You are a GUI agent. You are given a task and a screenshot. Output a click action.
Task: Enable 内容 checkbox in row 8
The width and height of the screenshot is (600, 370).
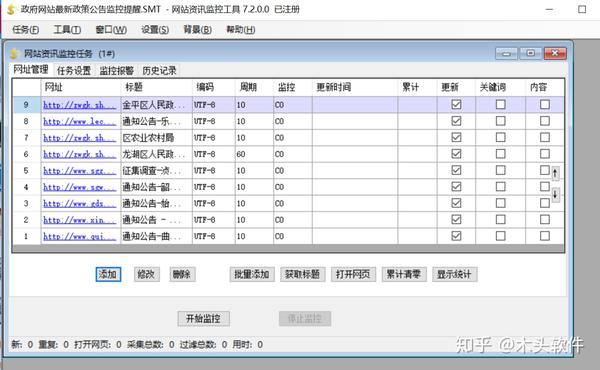click(x=545, y=121)
